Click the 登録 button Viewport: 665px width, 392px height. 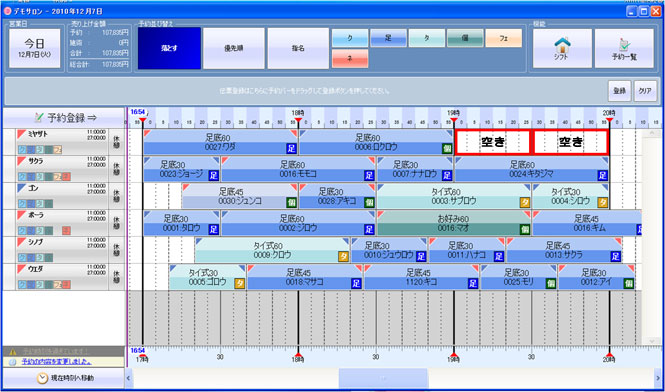620,91
